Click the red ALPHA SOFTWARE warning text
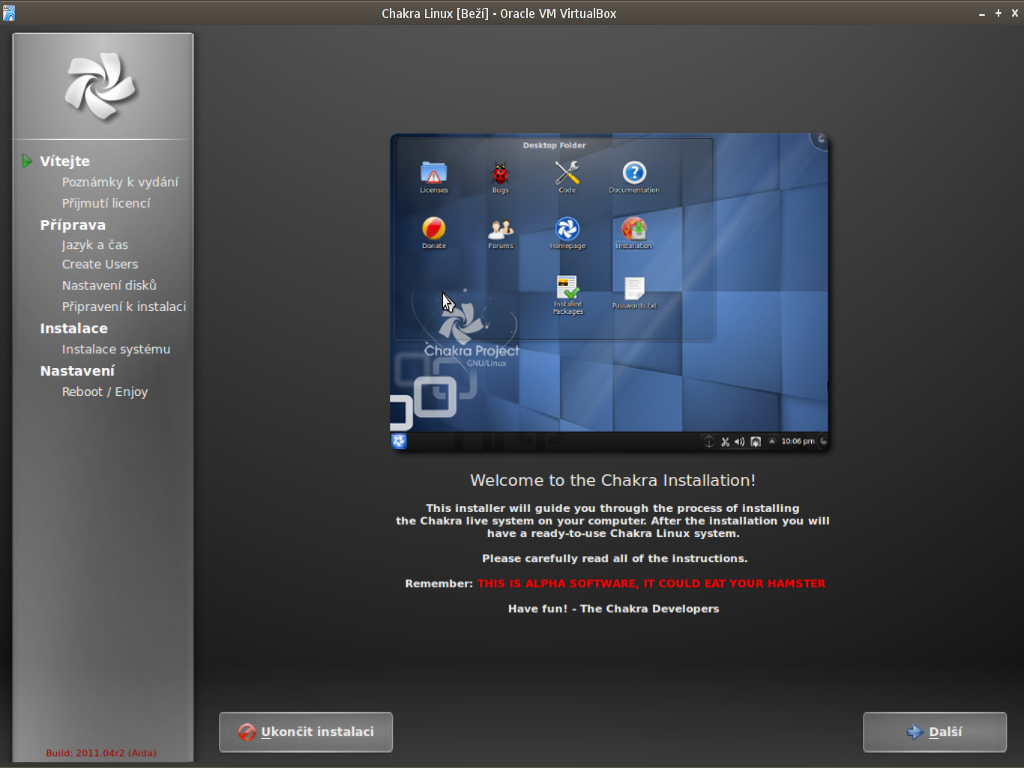1024x768 pixels. 651,583
